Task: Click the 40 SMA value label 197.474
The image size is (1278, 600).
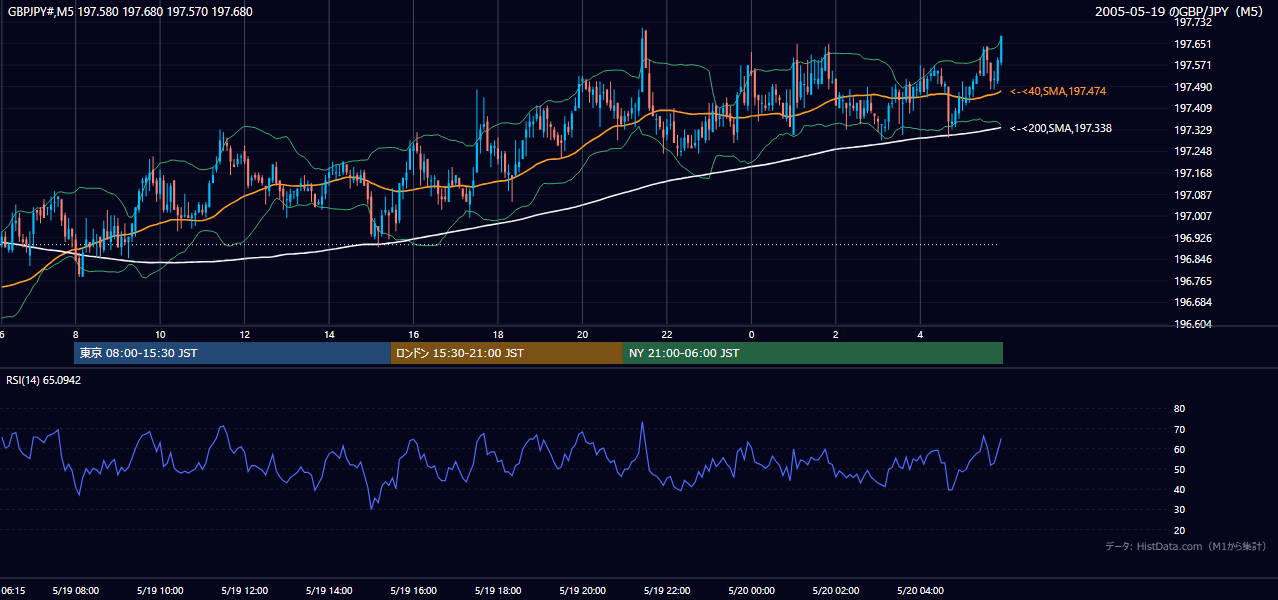Action: point(1058,91)
